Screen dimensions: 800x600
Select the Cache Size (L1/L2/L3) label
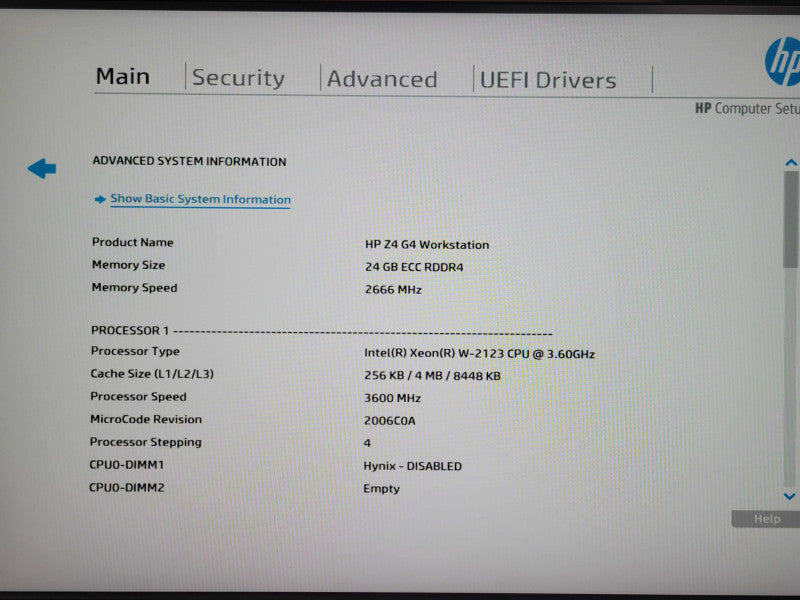[x=152, y=374]
